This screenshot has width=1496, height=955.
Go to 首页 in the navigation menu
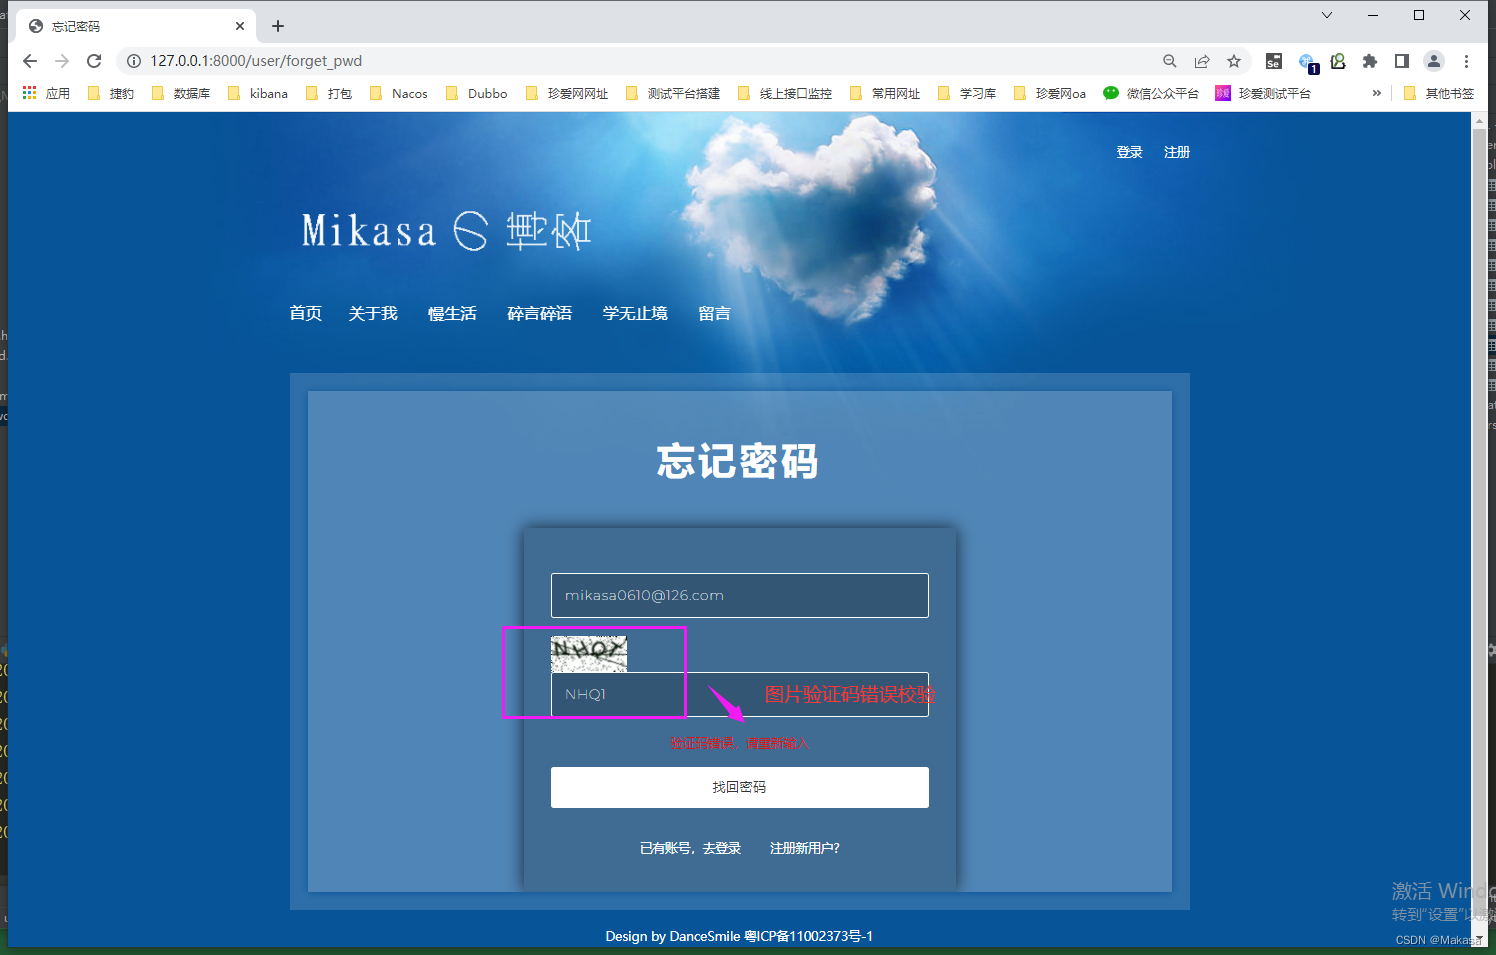point(306,313)
